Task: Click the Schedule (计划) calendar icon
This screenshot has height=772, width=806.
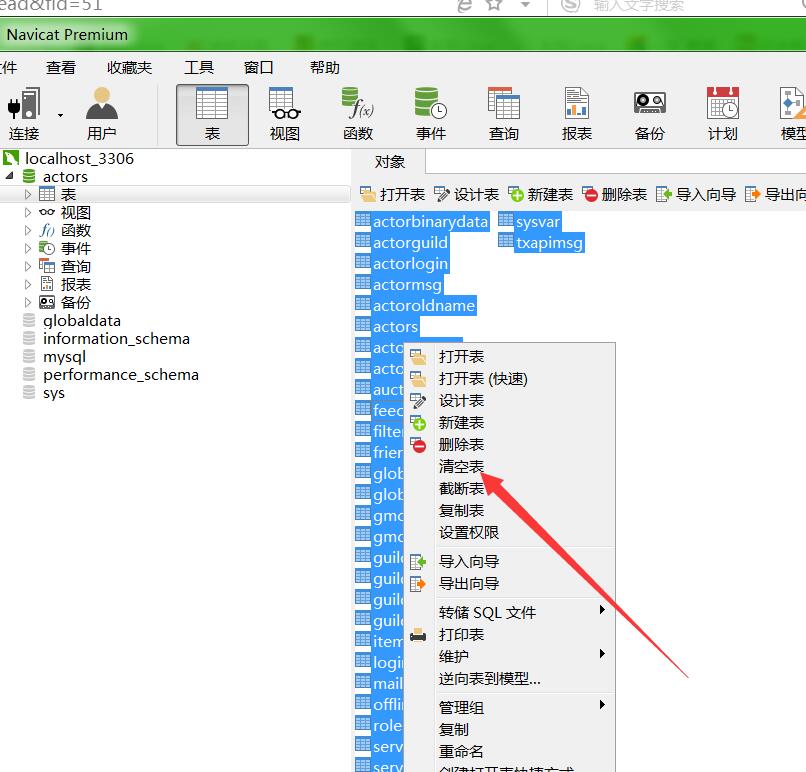Action: coord(723,105)
